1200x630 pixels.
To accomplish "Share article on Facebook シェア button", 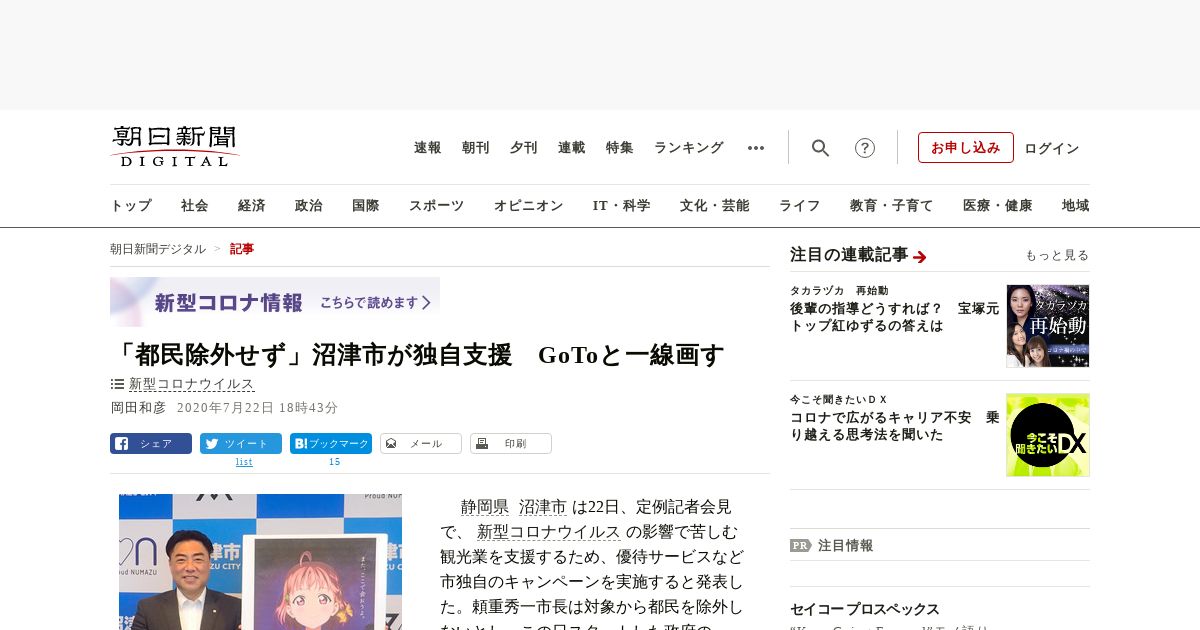I will 151,443.
